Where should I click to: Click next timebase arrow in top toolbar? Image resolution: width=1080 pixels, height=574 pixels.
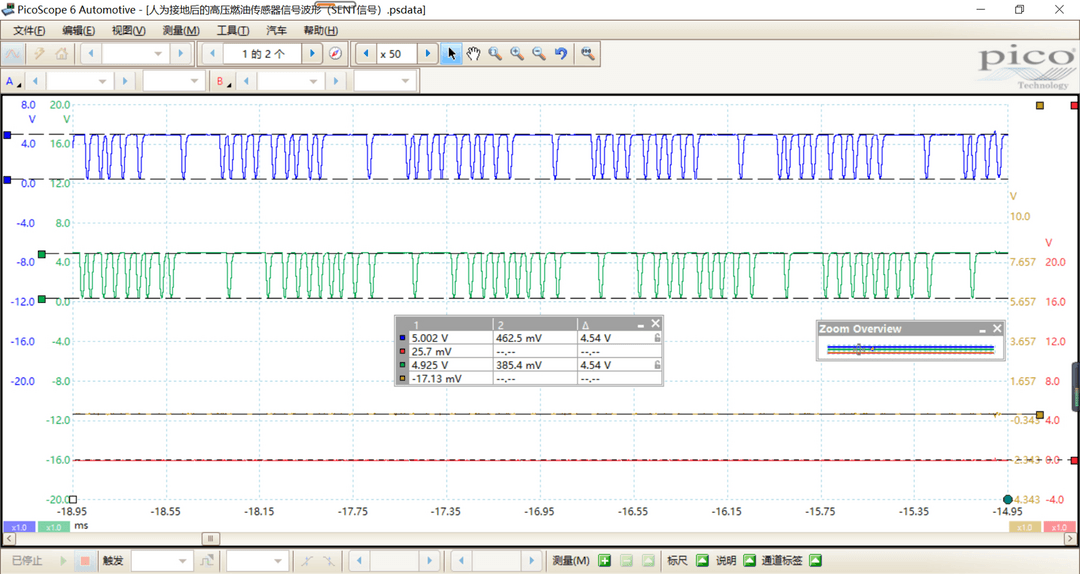click(x=181, y=54)
